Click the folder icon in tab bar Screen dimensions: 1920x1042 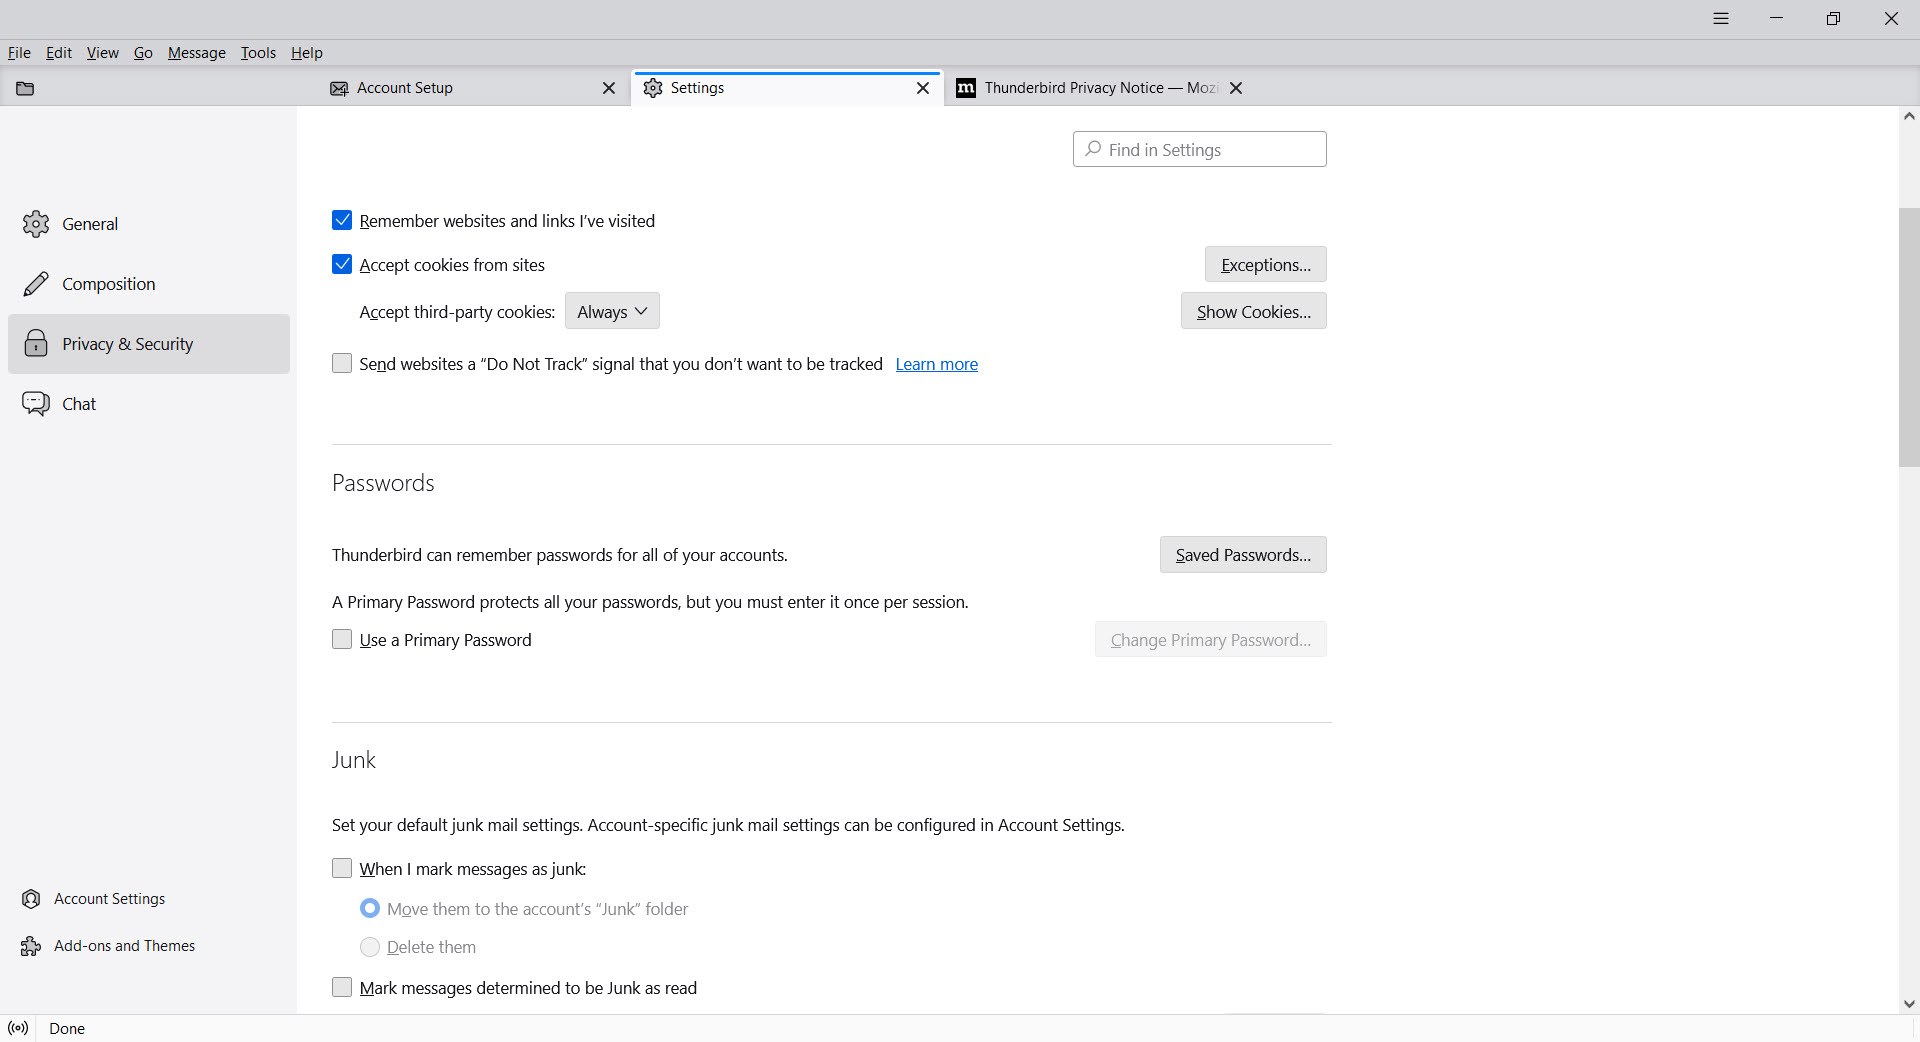26,88
